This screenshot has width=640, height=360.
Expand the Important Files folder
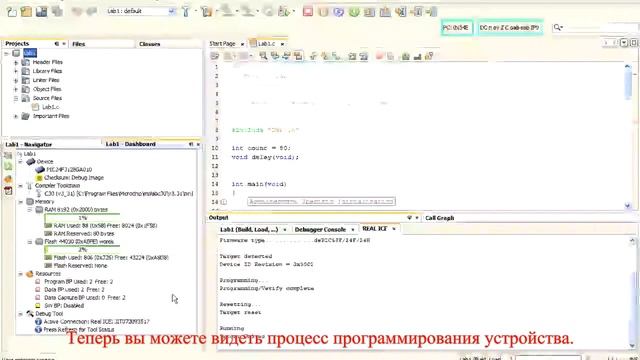16,116
